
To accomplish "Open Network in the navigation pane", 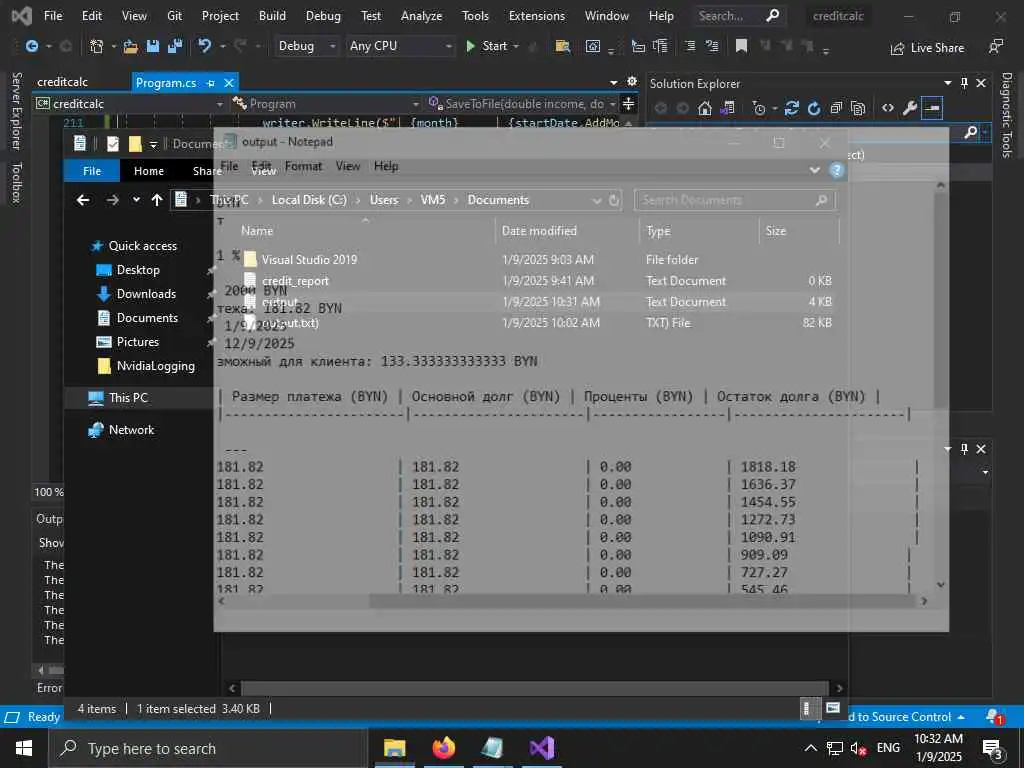I will (x=131, y=430).
